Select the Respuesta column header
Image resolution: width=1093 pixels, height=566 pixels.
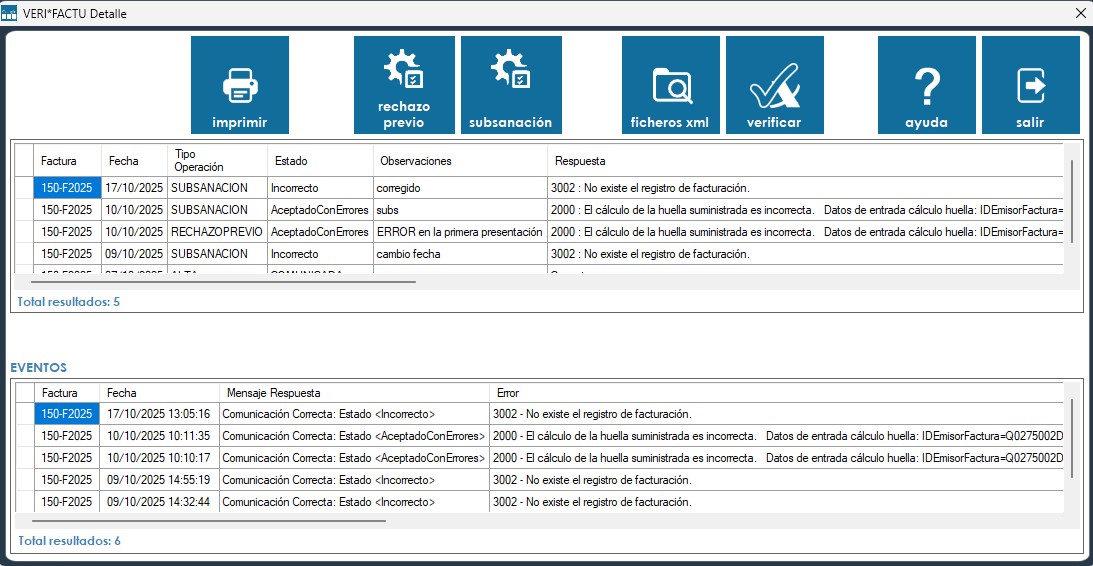(x=580, y=161)
